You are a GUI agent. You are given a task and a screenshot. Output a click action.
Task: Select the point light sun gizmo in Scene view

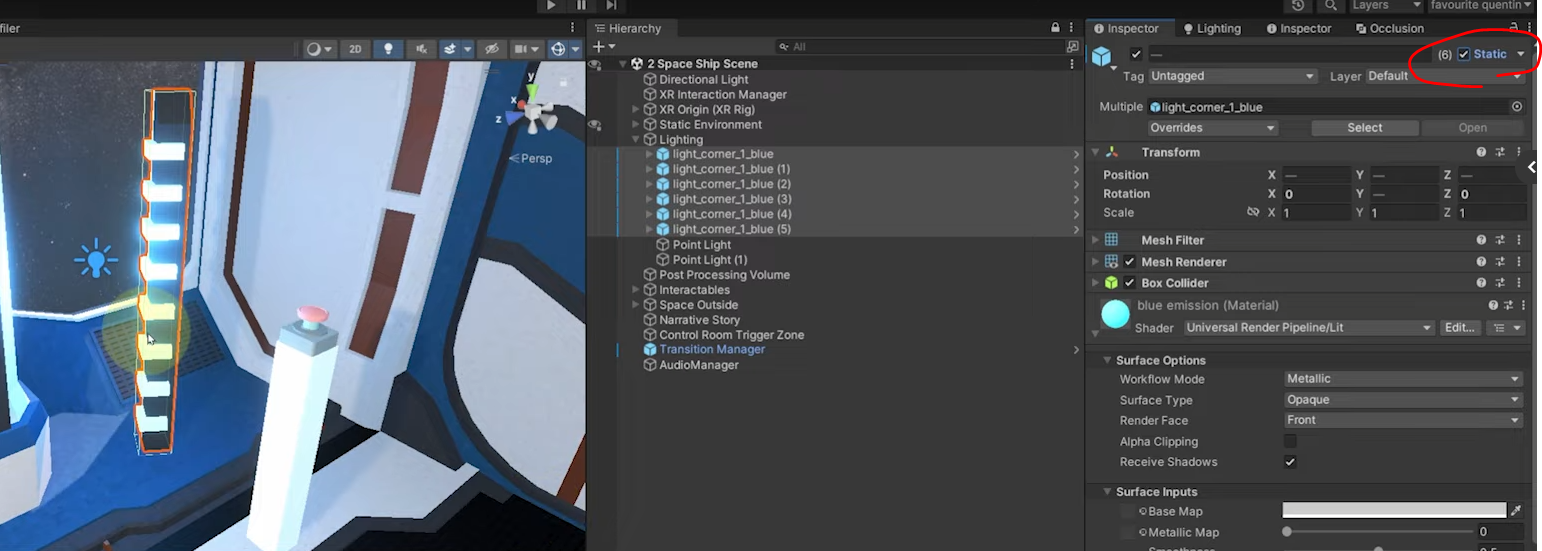pyautogui.click(x=96, y=260)
